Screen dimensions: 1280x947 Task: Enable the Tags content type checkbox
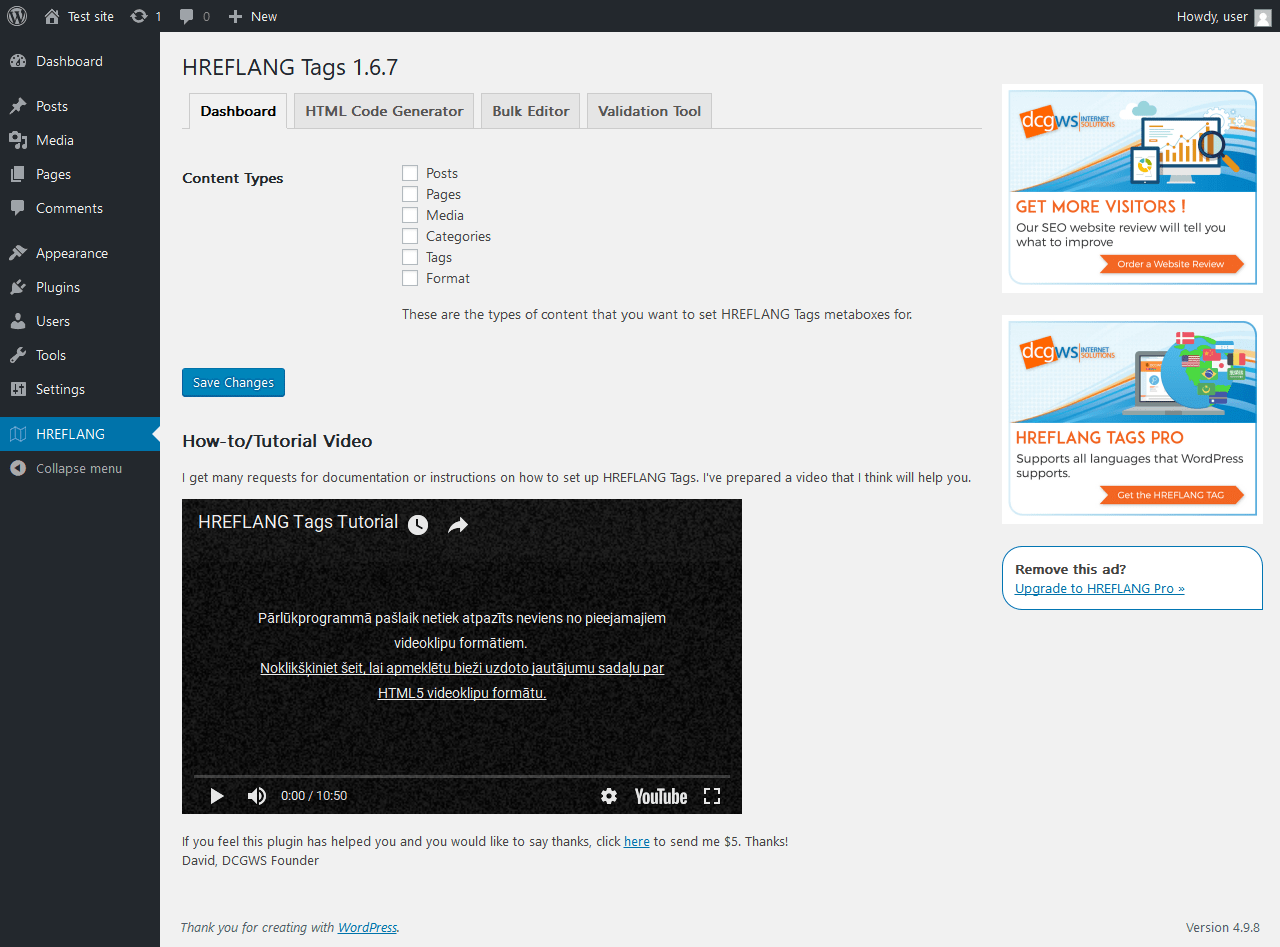click(410, 257)
